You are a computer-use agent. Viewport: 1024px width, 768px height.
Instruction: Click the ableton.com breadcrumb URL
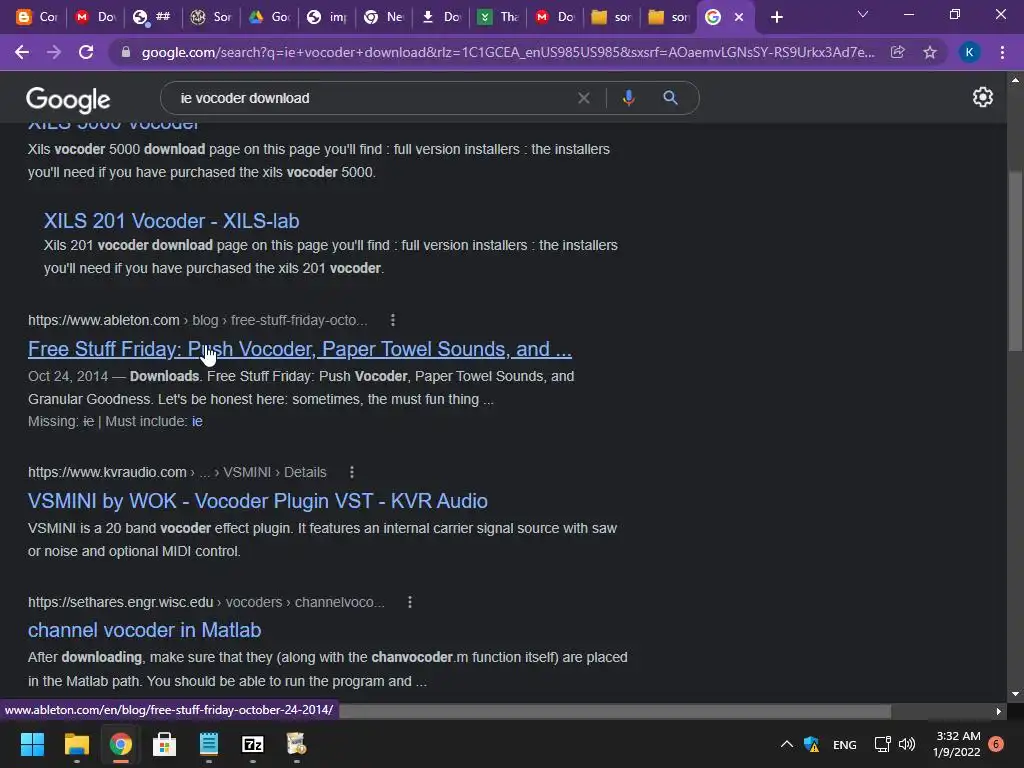(197, 320)
